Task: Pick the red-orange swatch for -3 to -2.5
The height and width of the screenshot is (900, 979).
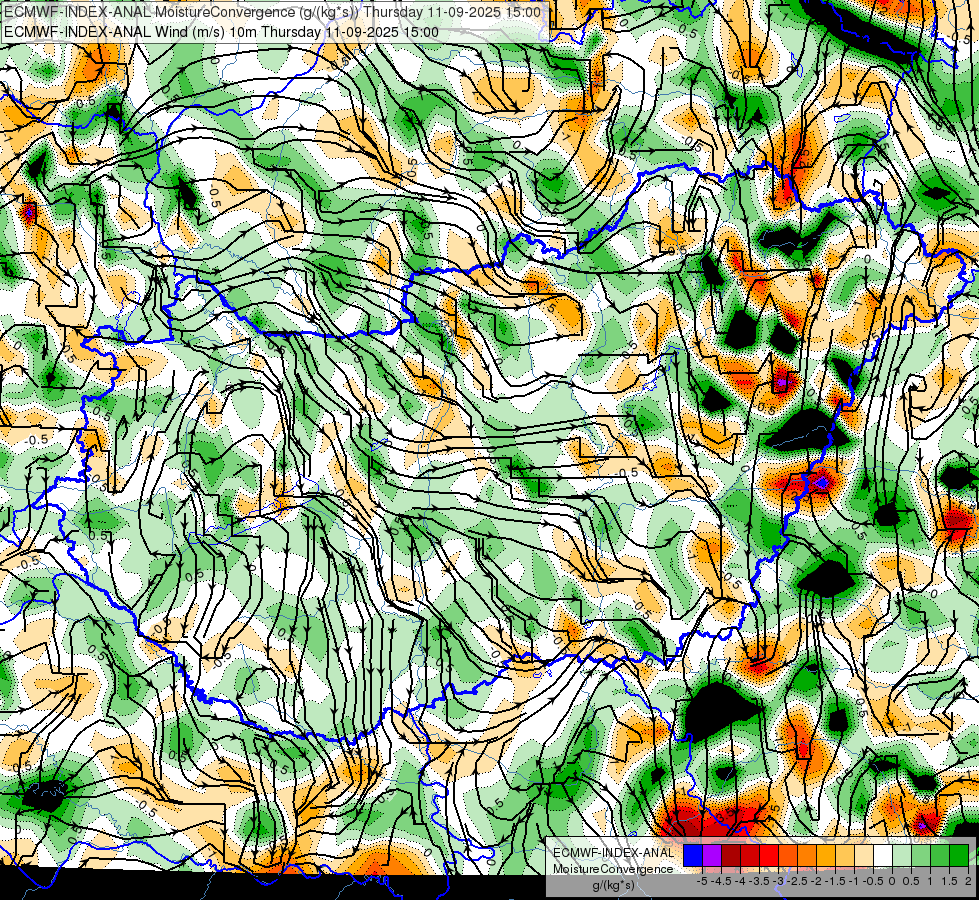Action: pos(788,856)
